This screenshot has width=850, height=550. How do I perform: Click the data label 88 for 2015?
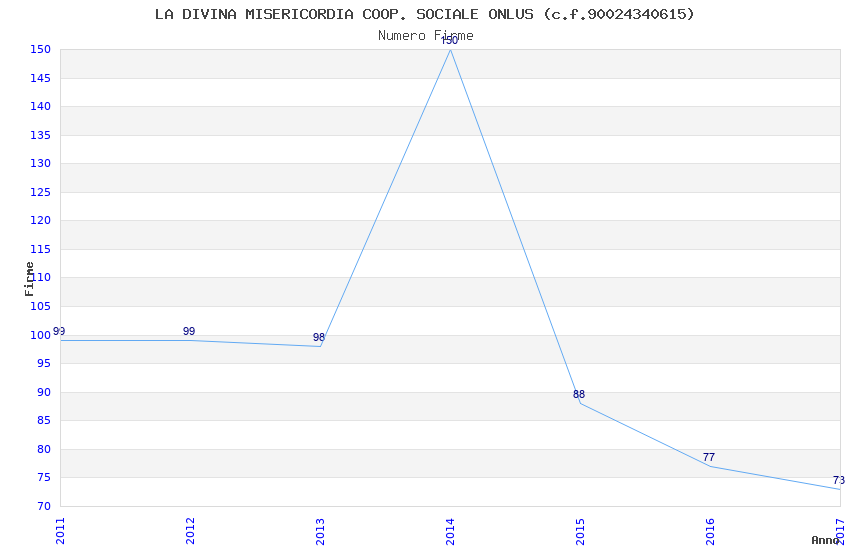(x=579, y=394)
